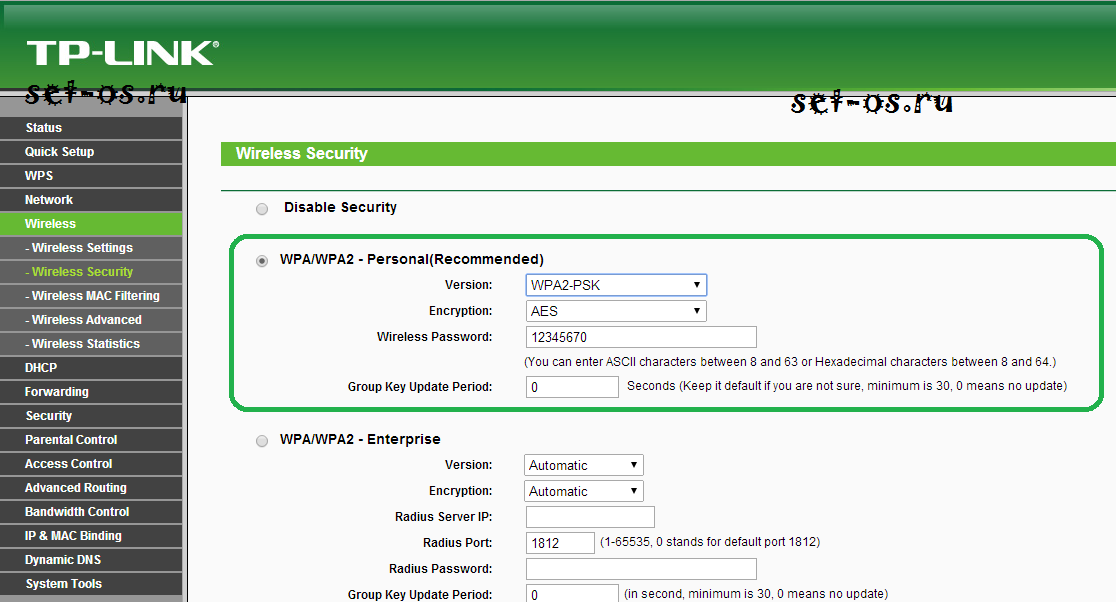The height and width of the screenshot is (602, 1116).
Task: Open the Security menu in sidebar
Action: pyautogui.click(x=91, y=416)
